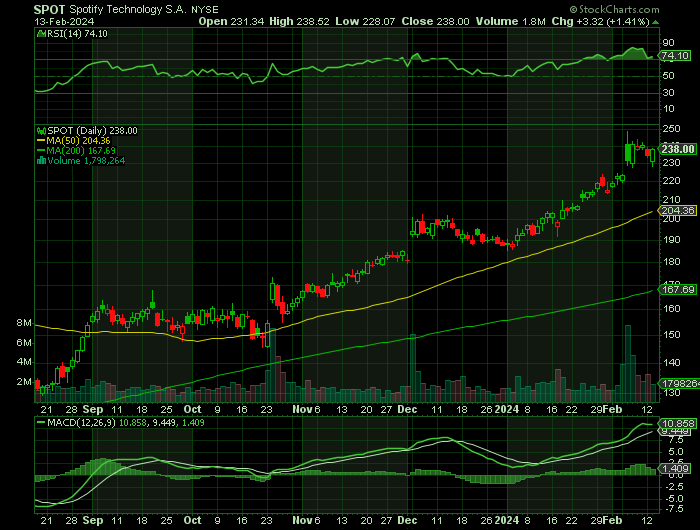Click the MA(50) 204.36 legend text
This screenshot has width=700, height=530.
click(78, 141)
